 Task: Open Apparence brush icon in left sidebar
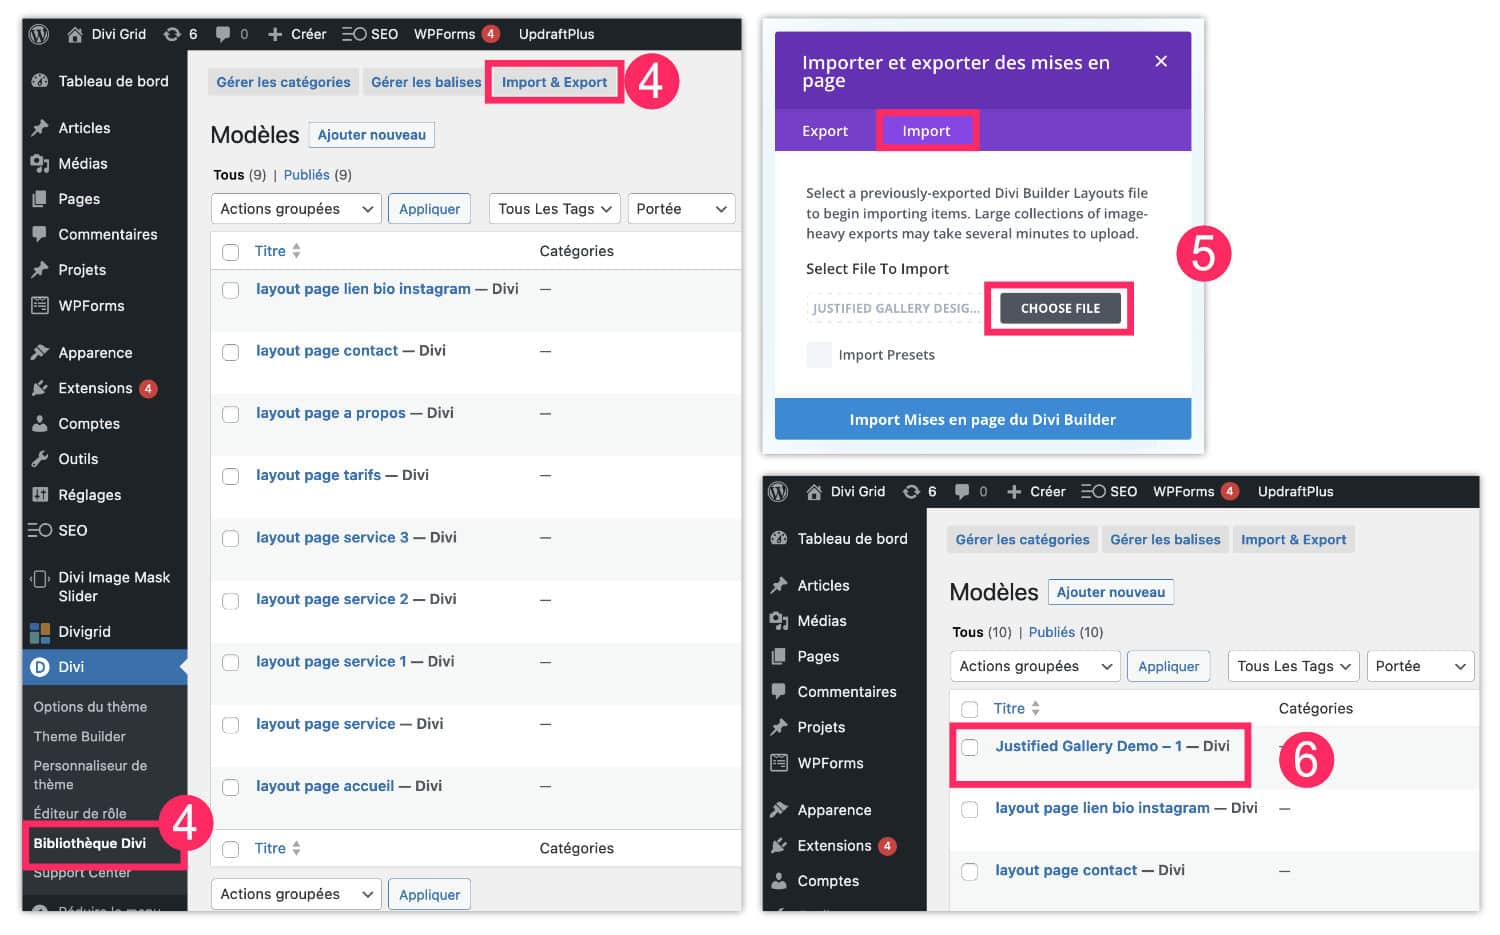coord(40,352)
